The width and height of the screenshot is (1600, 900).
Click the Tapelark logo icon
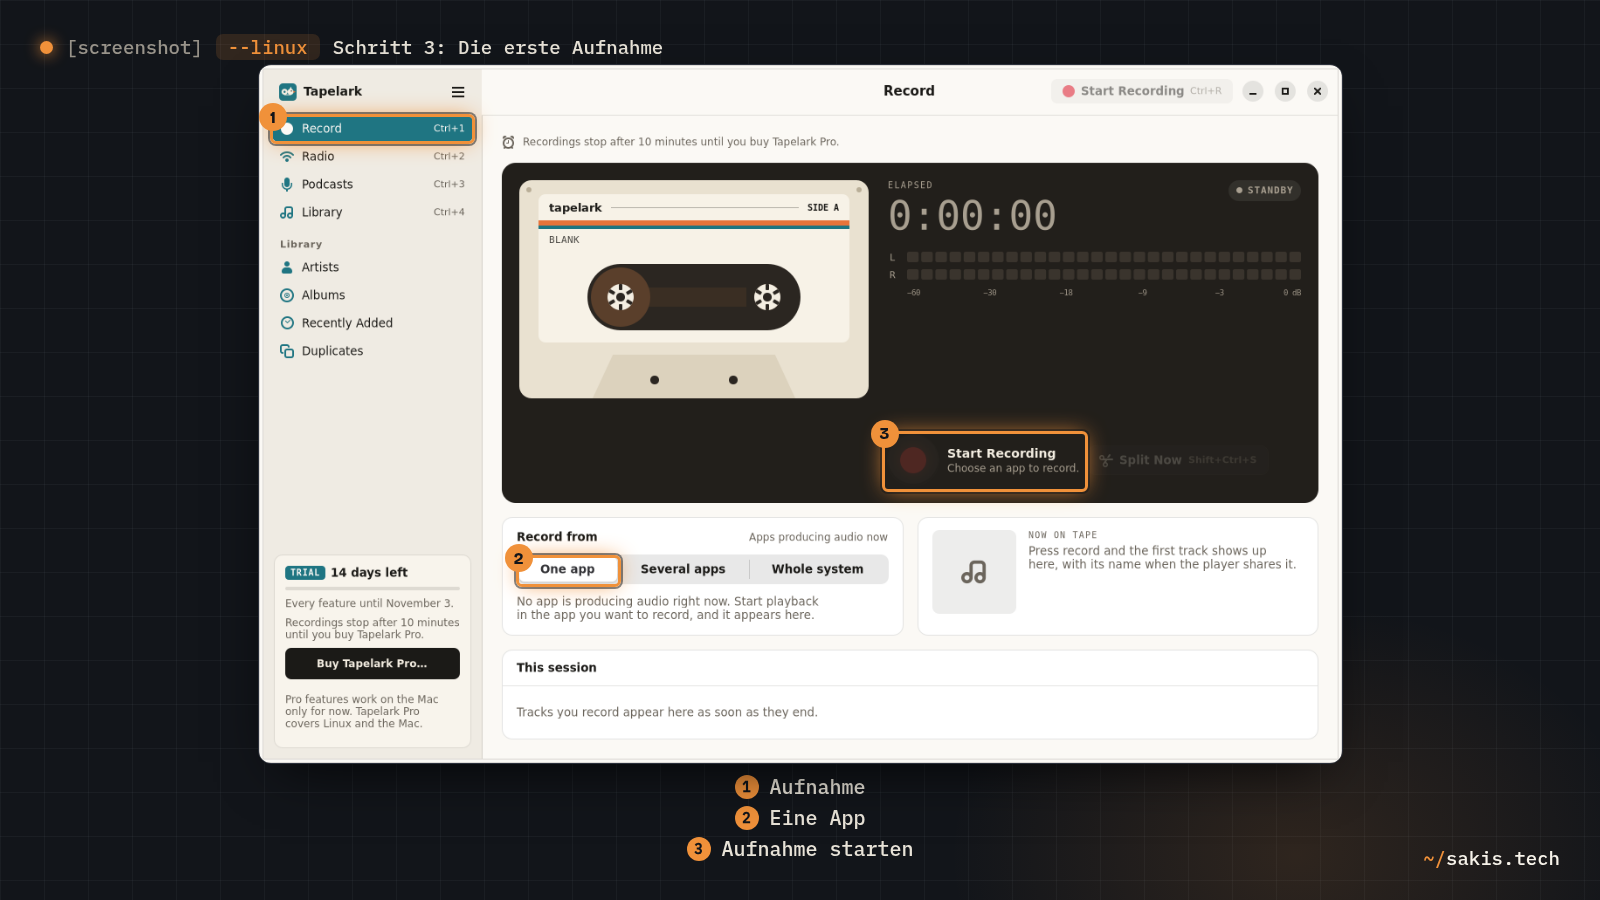point(288,92)
